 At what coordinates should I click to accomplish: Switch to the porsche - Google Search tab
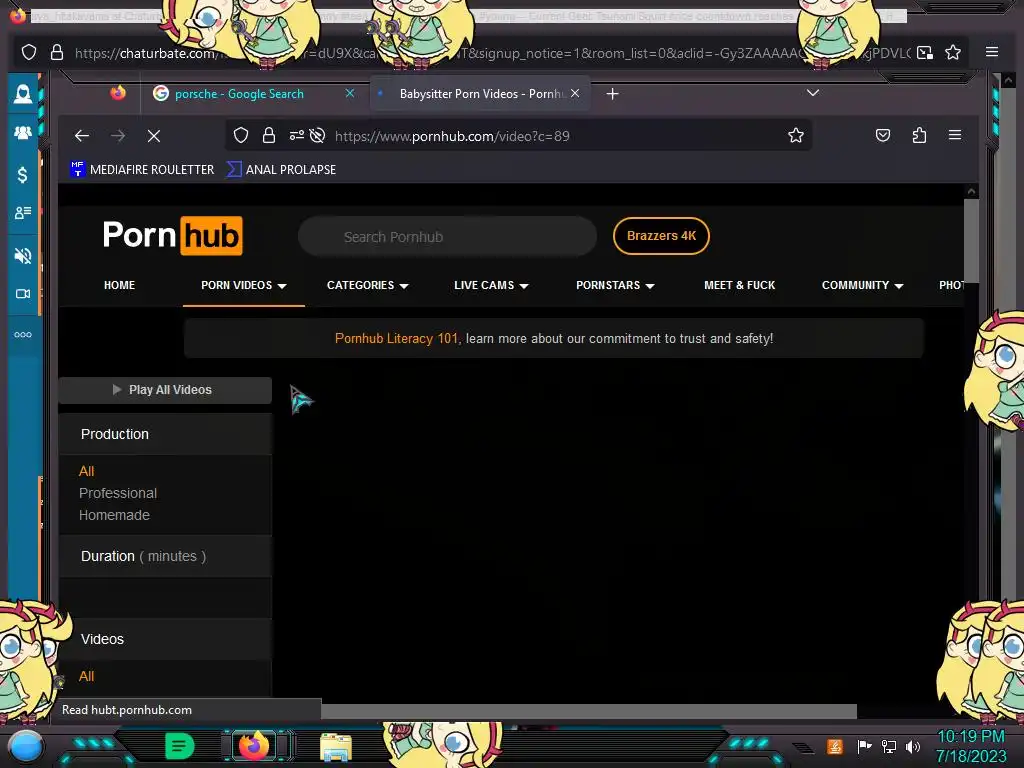pos(240,94)
